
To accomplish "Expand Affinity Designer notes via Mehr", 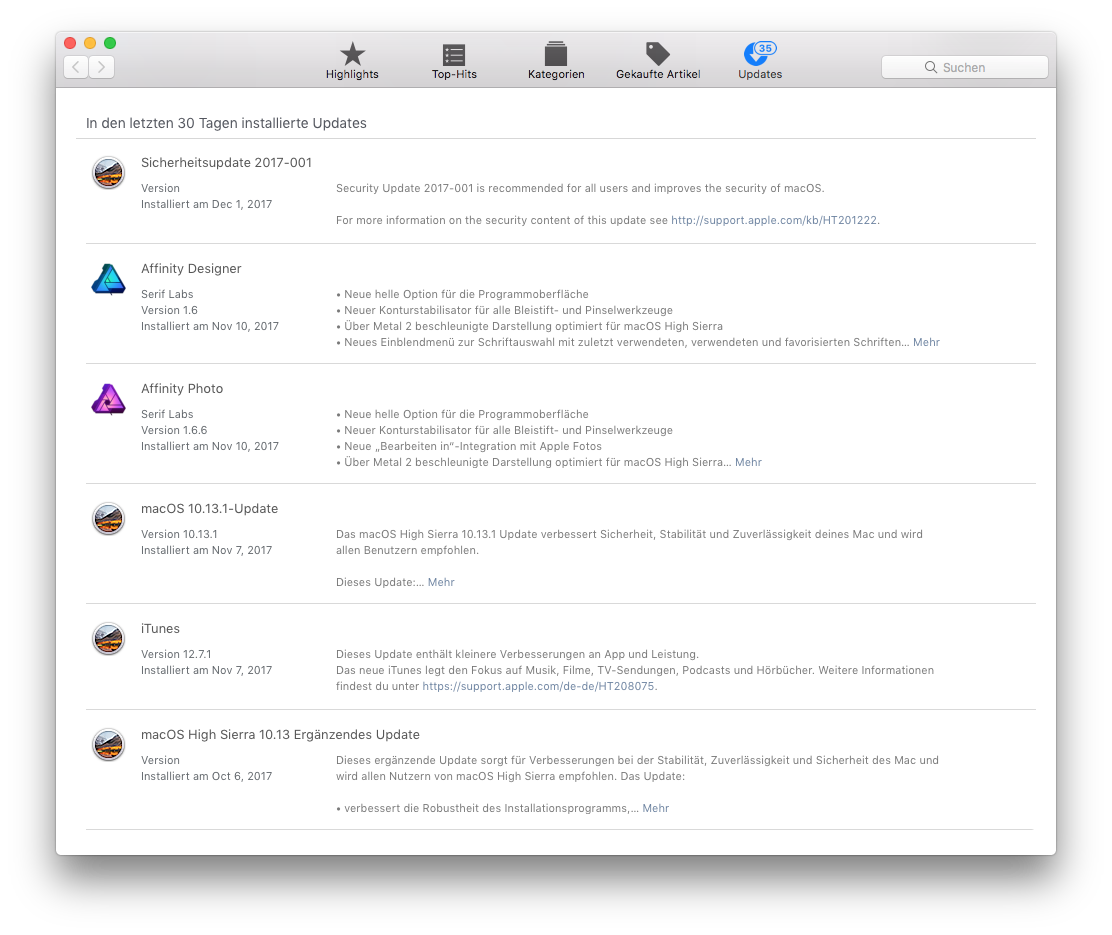I will pos(926,343).
